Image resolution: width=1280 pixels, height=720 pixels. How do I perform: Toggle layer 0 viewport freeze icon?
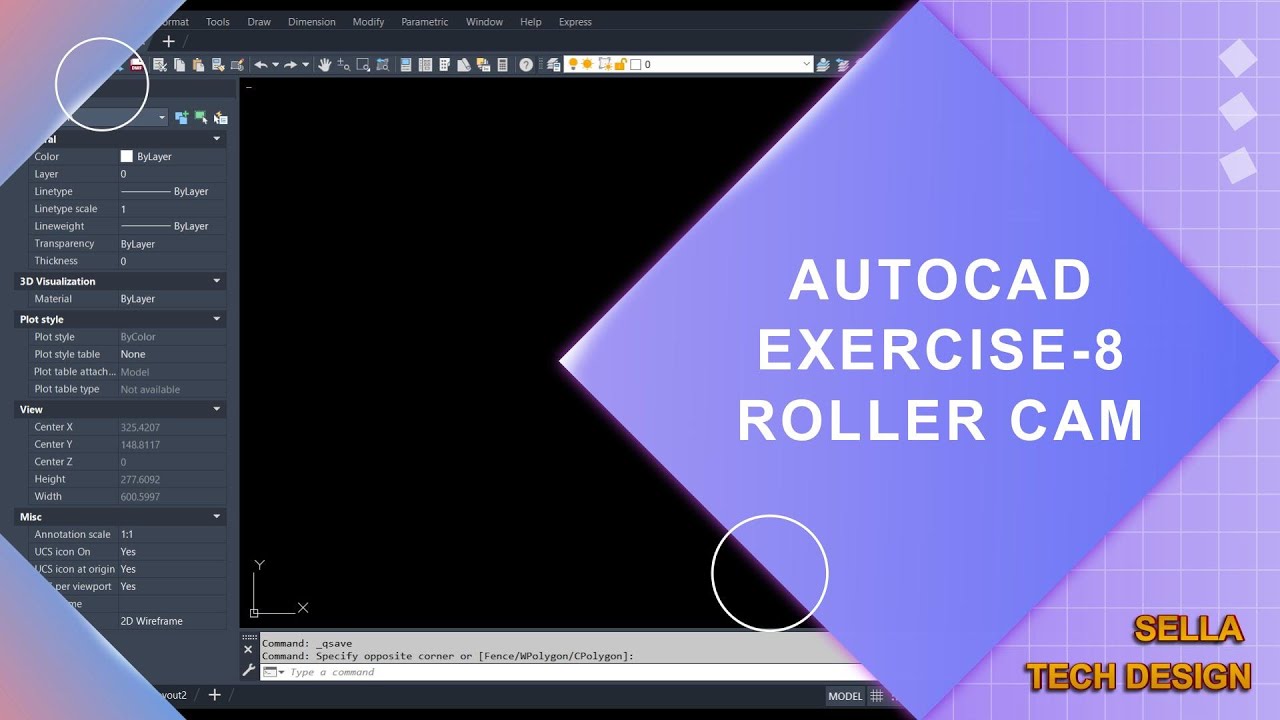pyautogui.click(x=605, y=64)
